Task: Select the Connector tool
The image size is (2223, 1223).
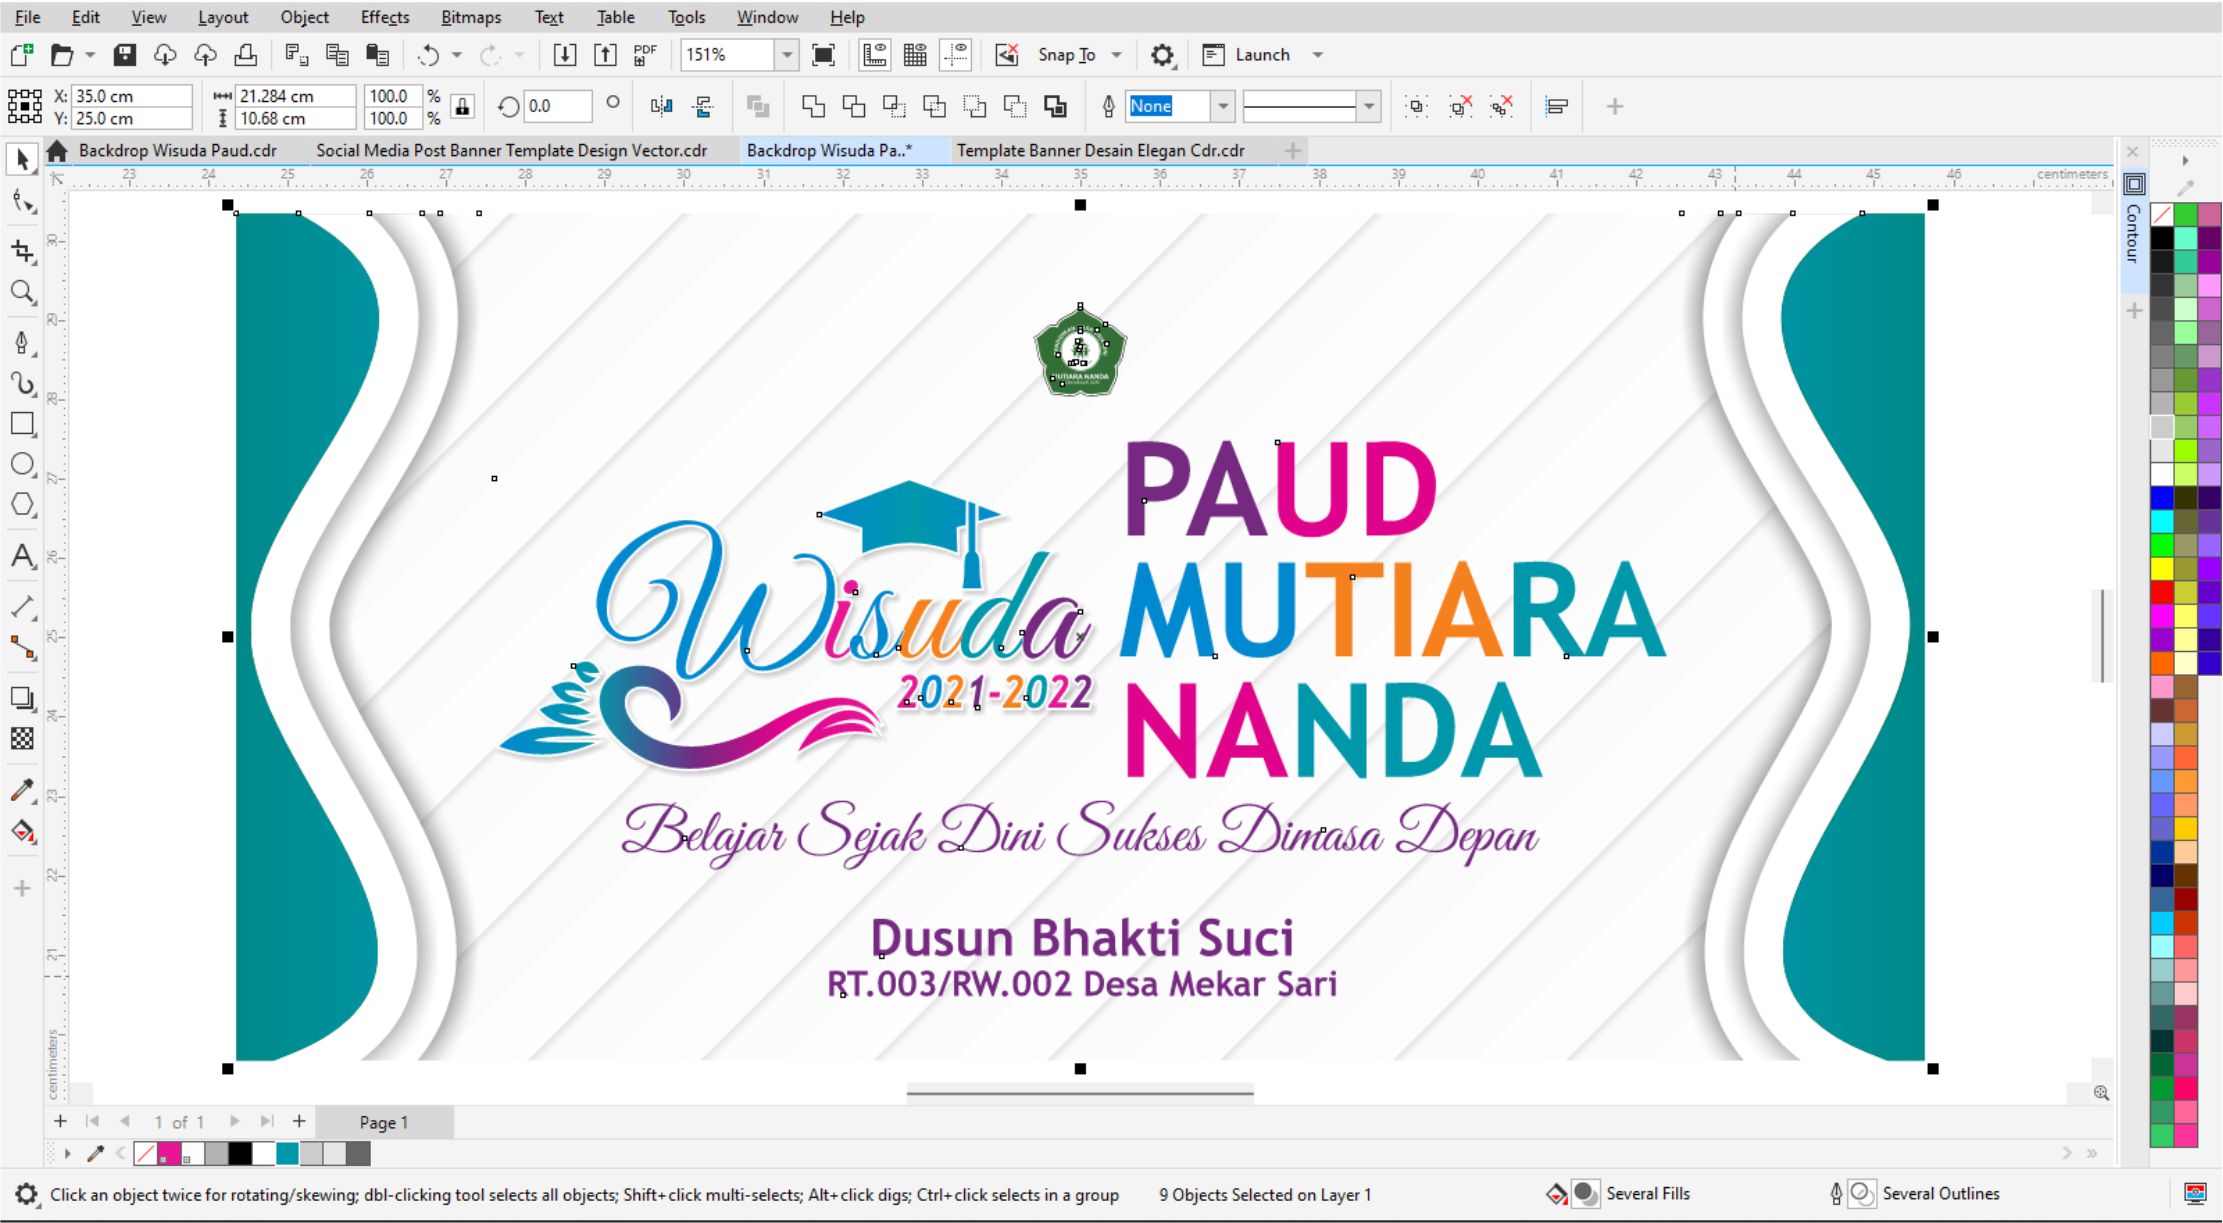Action: [22, 648]
